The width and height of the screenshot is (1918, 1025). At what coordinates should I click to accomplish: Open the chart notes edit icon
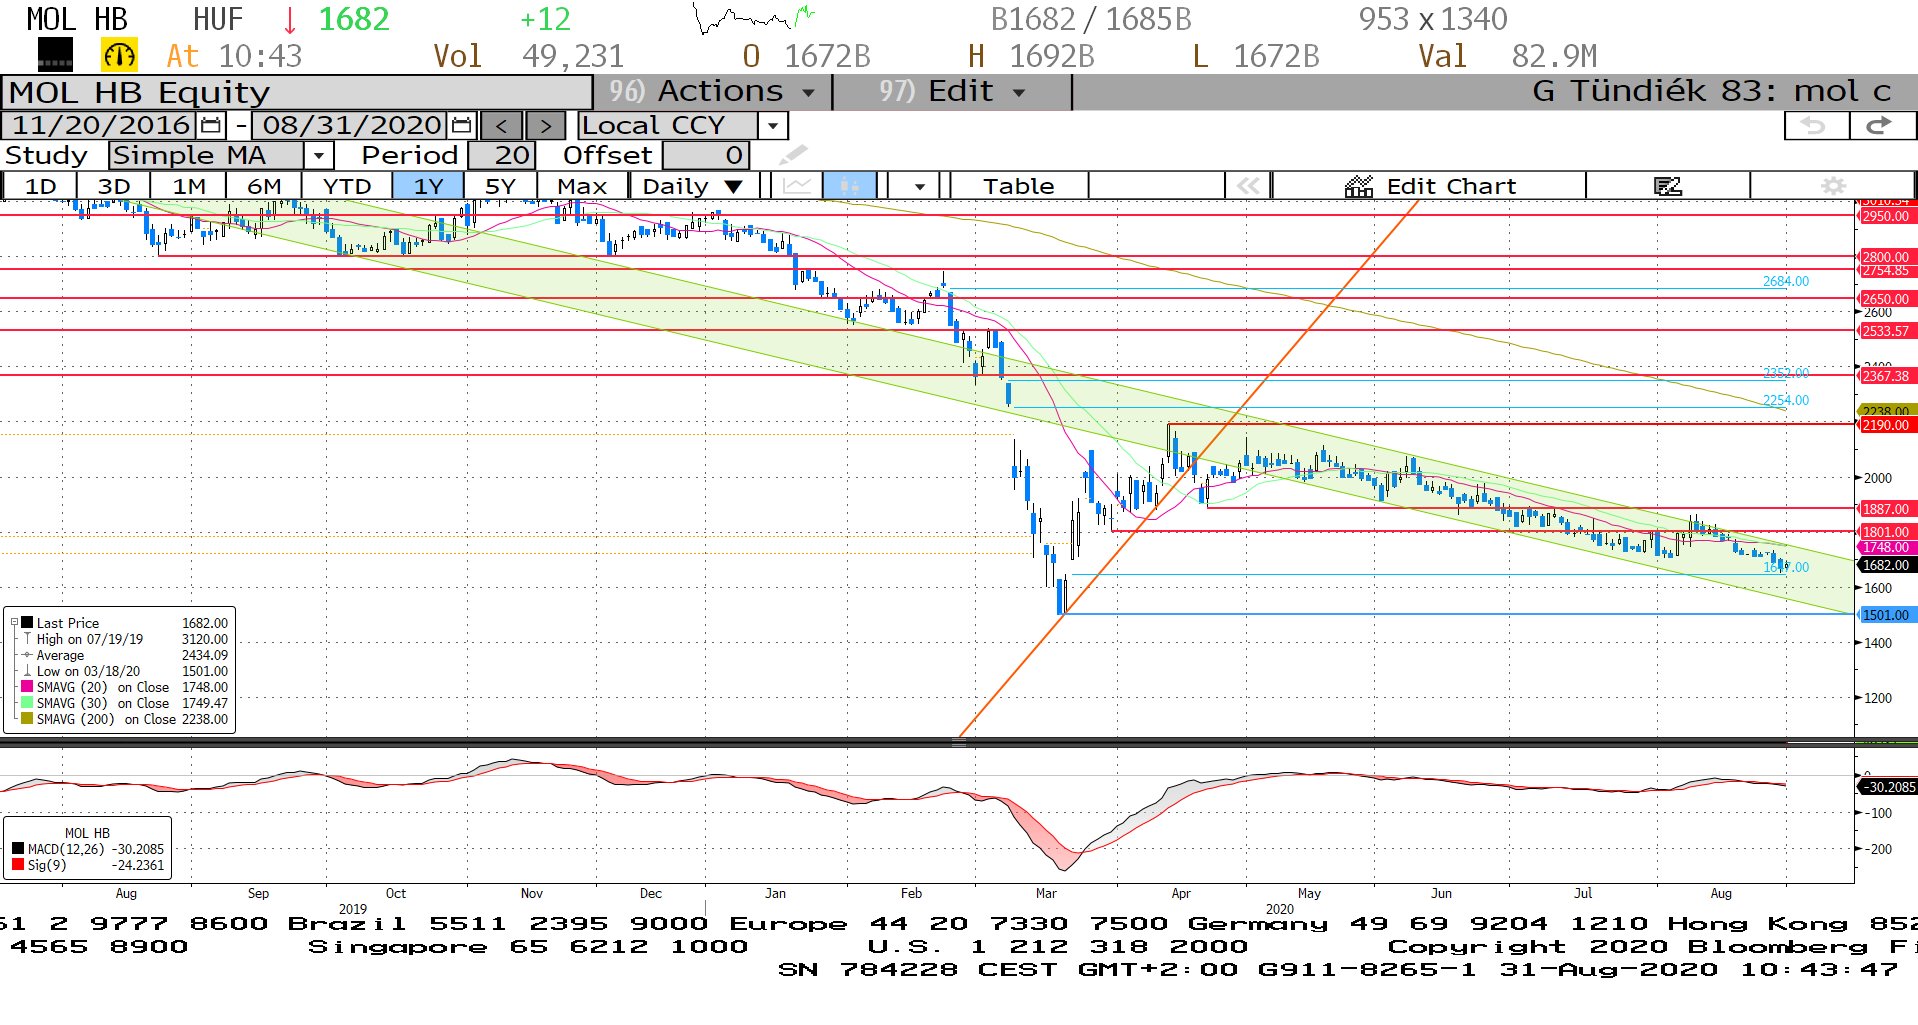point(1667,186)
